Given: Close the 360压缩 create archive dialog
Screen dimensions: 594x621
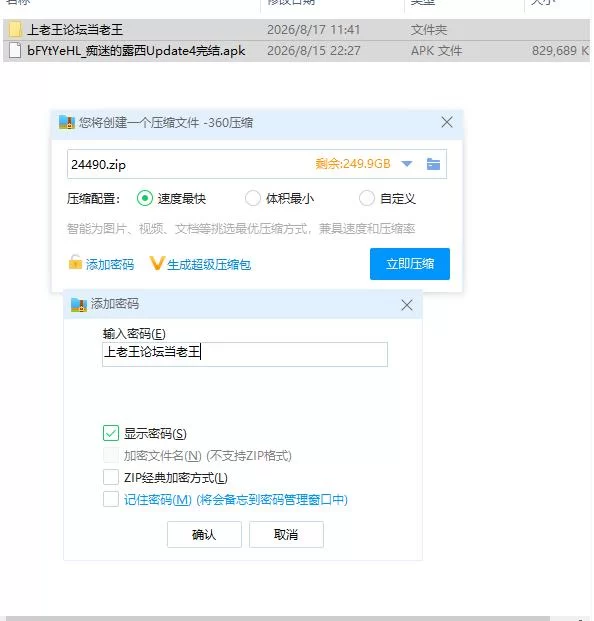Looking at the screenshot, I should (x=447, y=122).
